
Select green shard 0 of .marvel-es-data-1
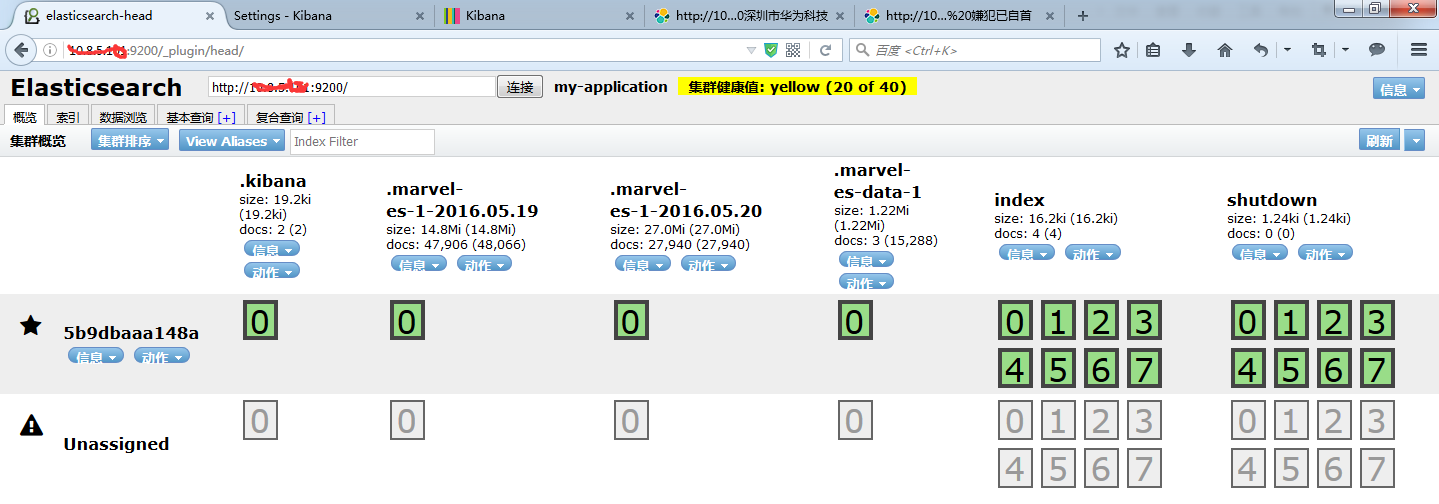click(x=854, y=321)
